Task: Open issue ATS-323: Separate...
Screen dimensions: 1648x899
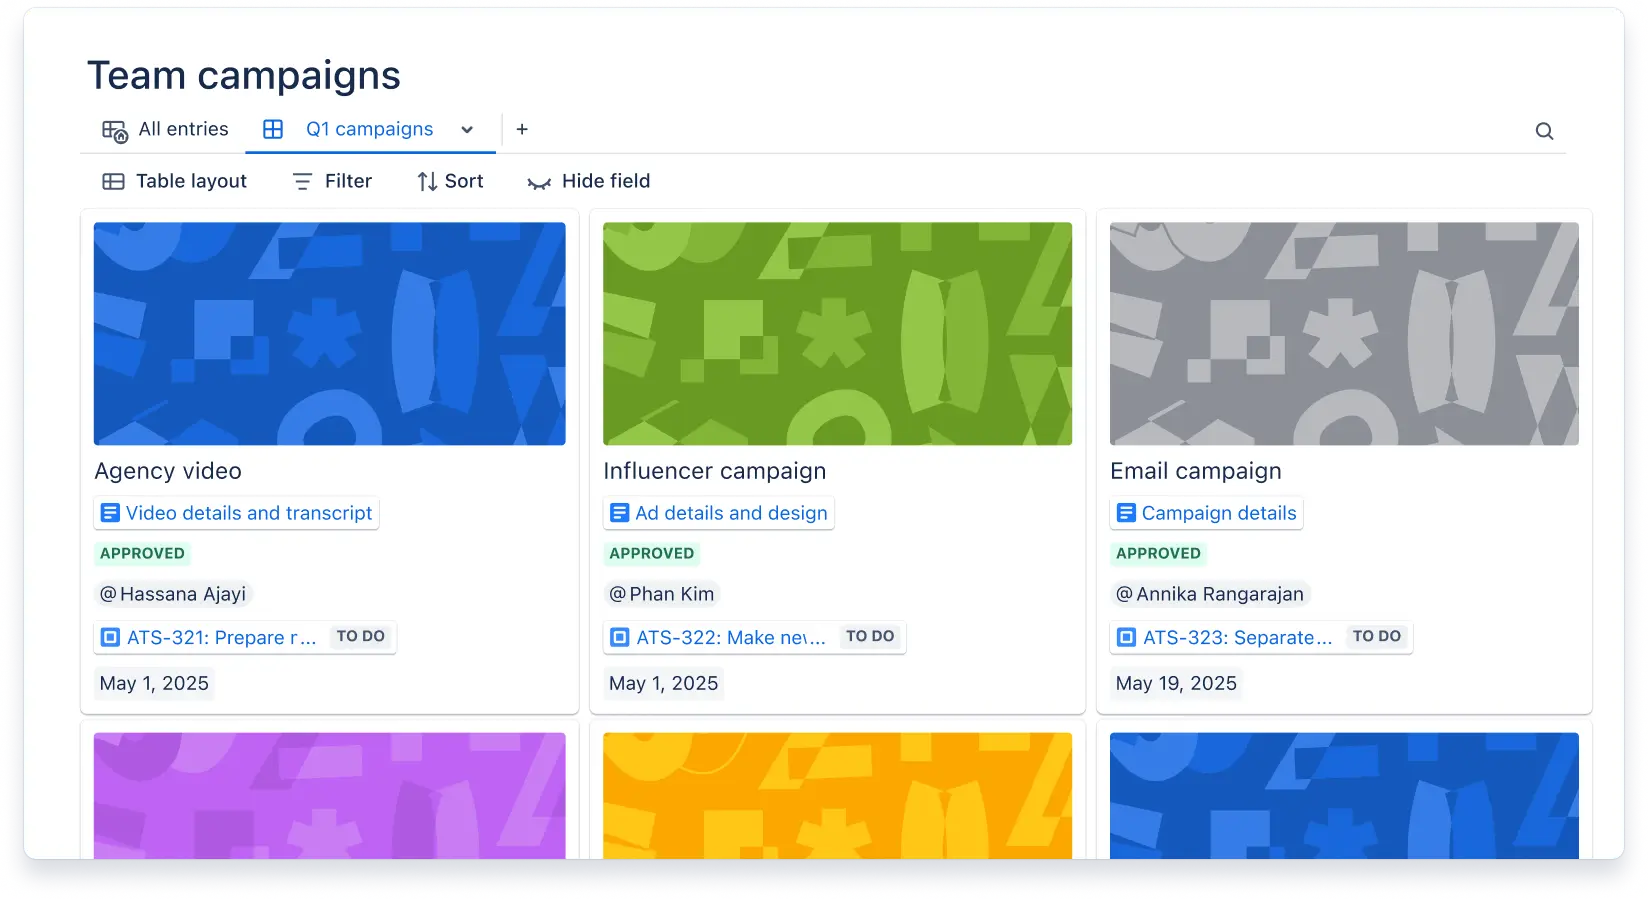Action: click(1238, 637)
